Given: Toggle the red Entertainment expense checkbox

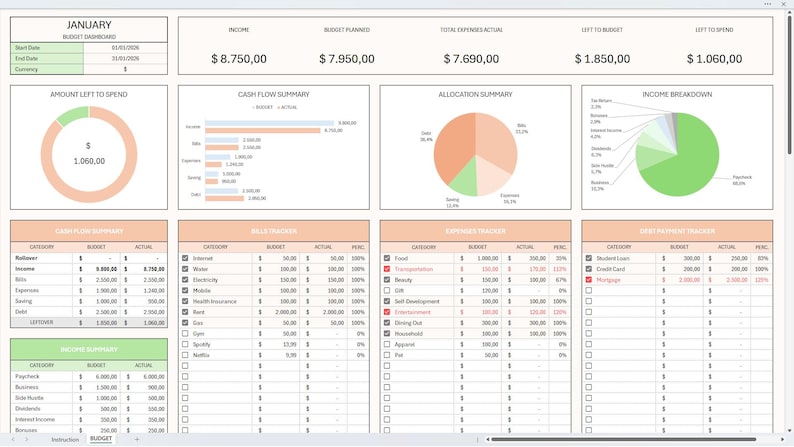Looking at the screenshot, I should click(387, 312).
